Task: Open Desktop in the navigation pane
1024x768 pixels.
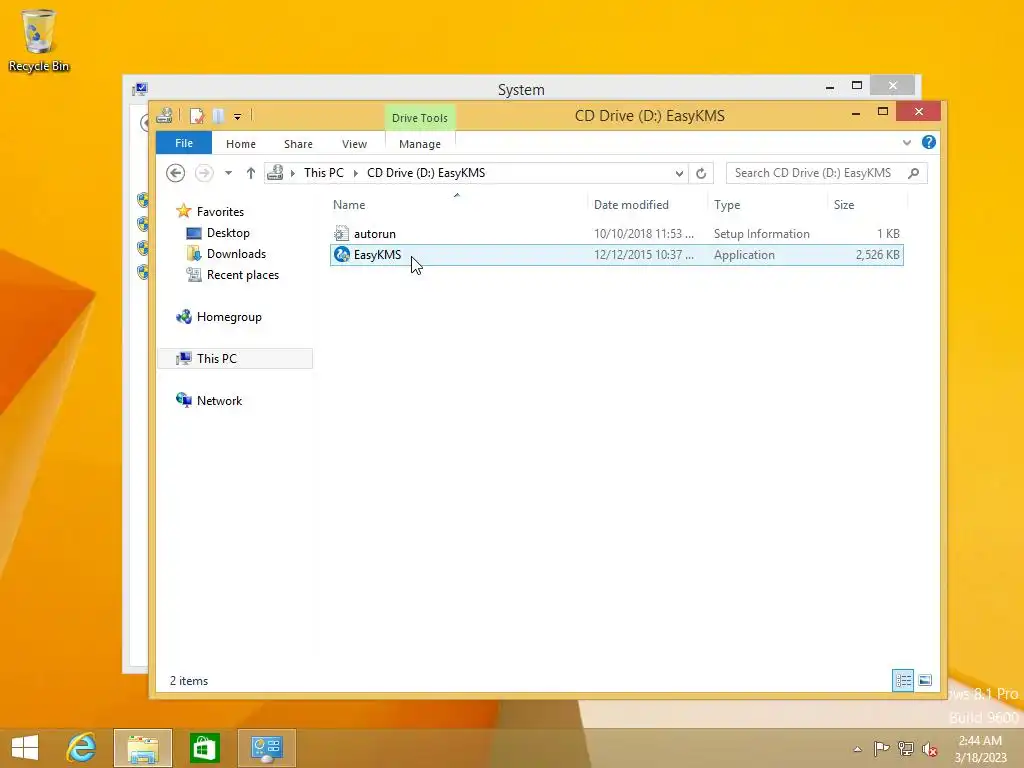Action: pos(228,232)
